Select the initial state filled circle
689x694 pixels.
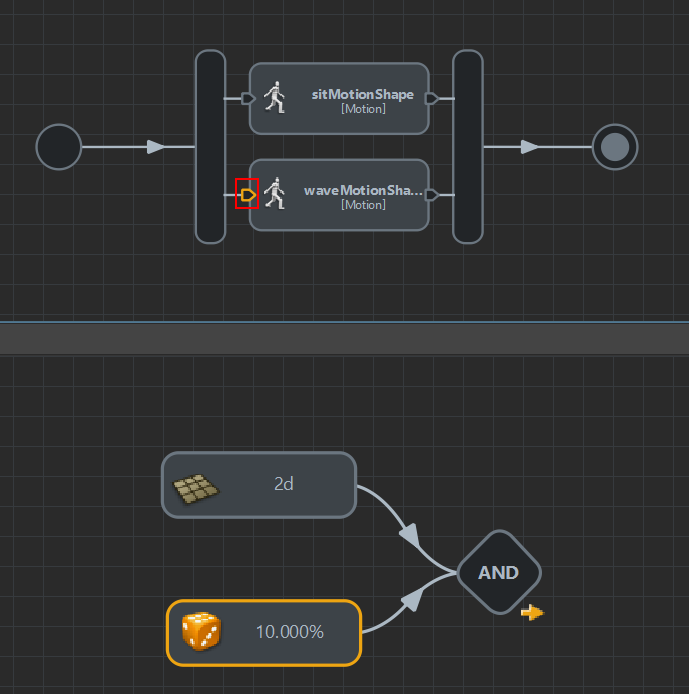[59, 147]
